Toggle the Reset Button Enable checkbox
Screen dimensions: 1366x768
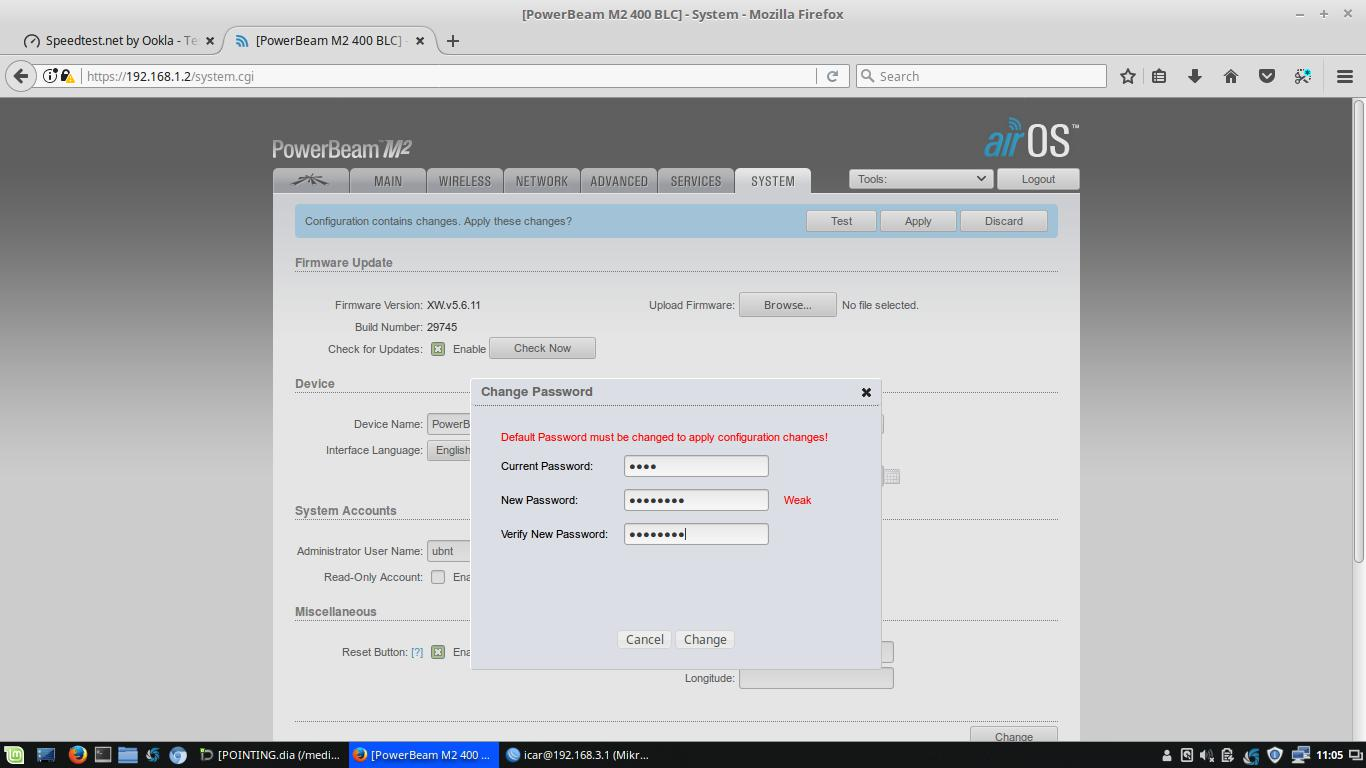click(x=438, y=652)
